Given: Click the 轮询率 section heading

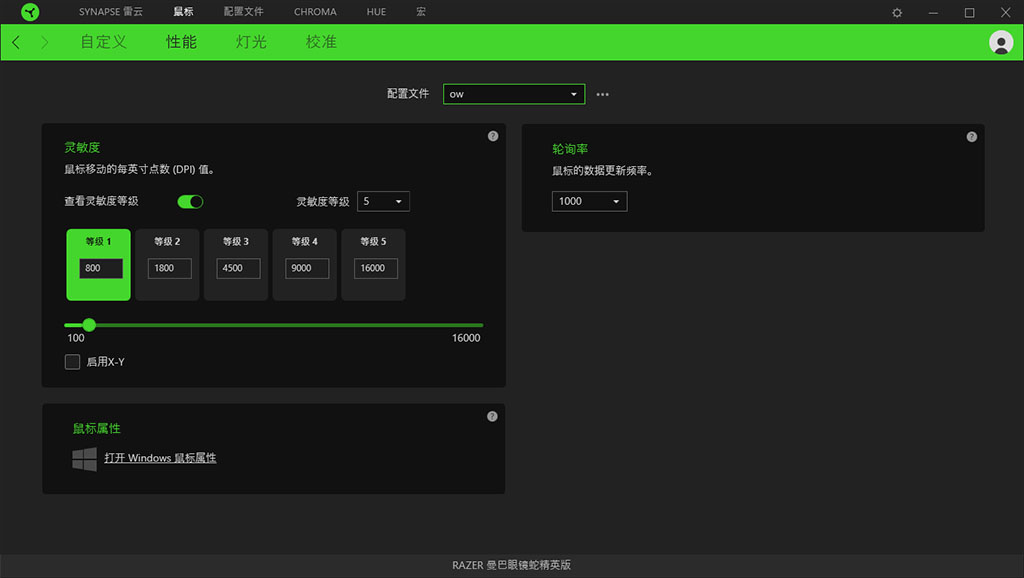Looking at the screenshot, I should click(x=570, y=149).
